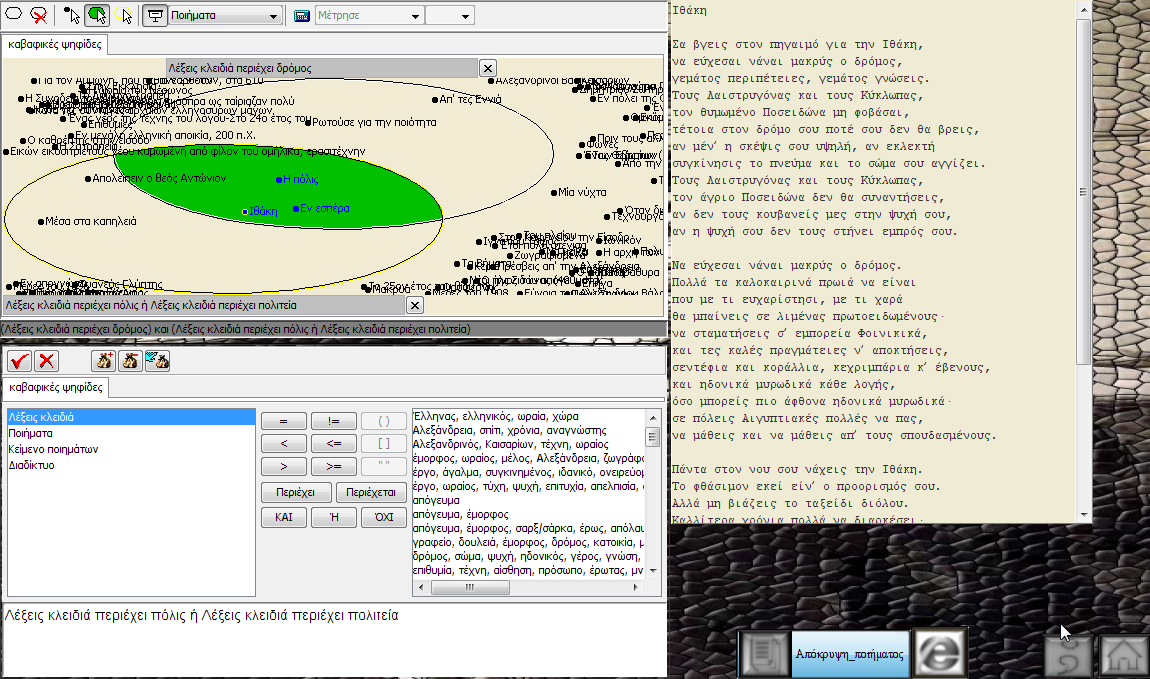Choose the point selection pointer tool

71,15
